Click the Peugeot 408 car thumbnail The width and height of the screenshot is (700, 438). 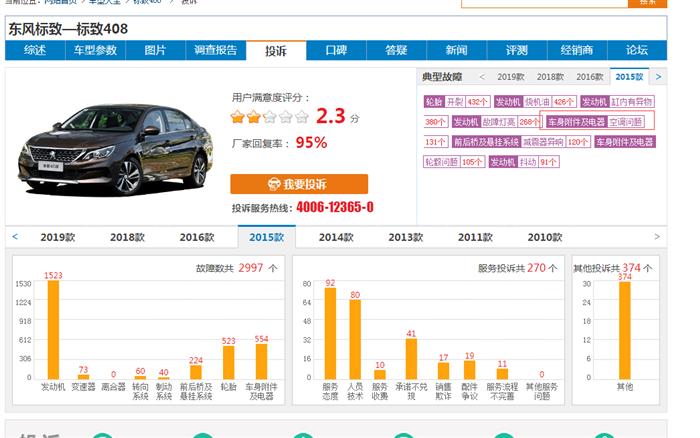pyautogui.click(x=115, y=150)
